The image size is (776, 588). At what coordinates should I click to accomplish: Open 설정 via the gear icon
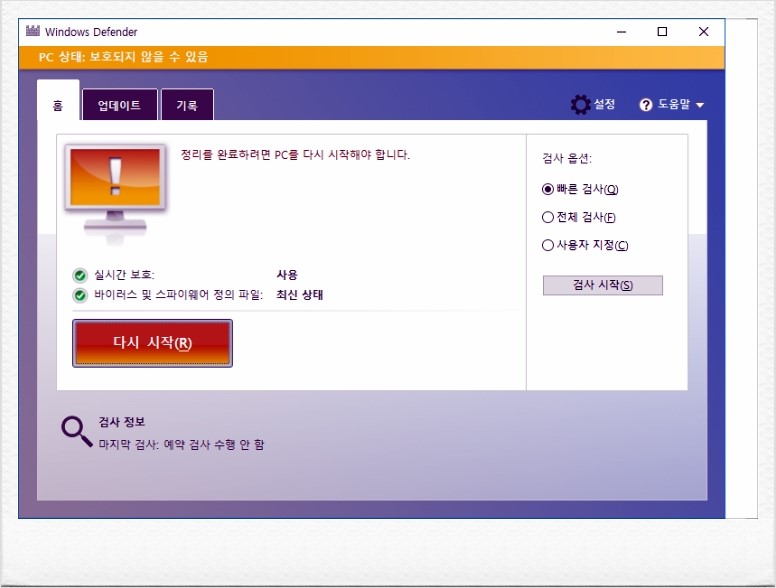coord(581,105)
